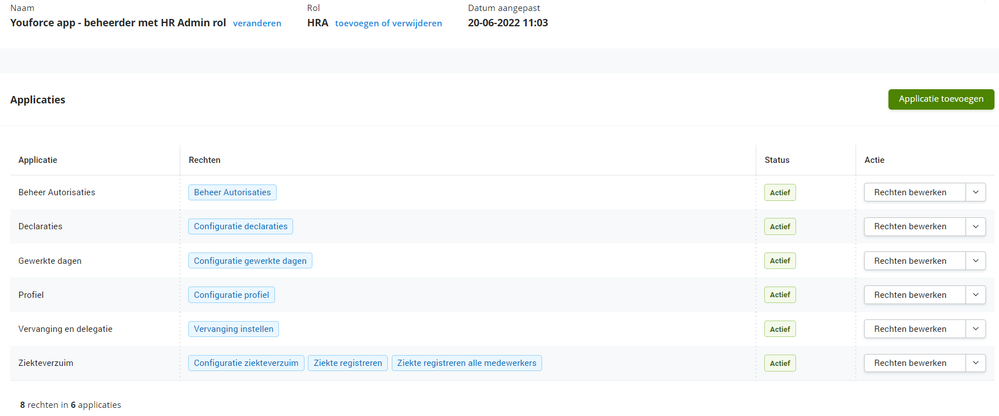Select the 'Gewerkte dagen' application name cell
999x416 pixels.
pos(50,261)
